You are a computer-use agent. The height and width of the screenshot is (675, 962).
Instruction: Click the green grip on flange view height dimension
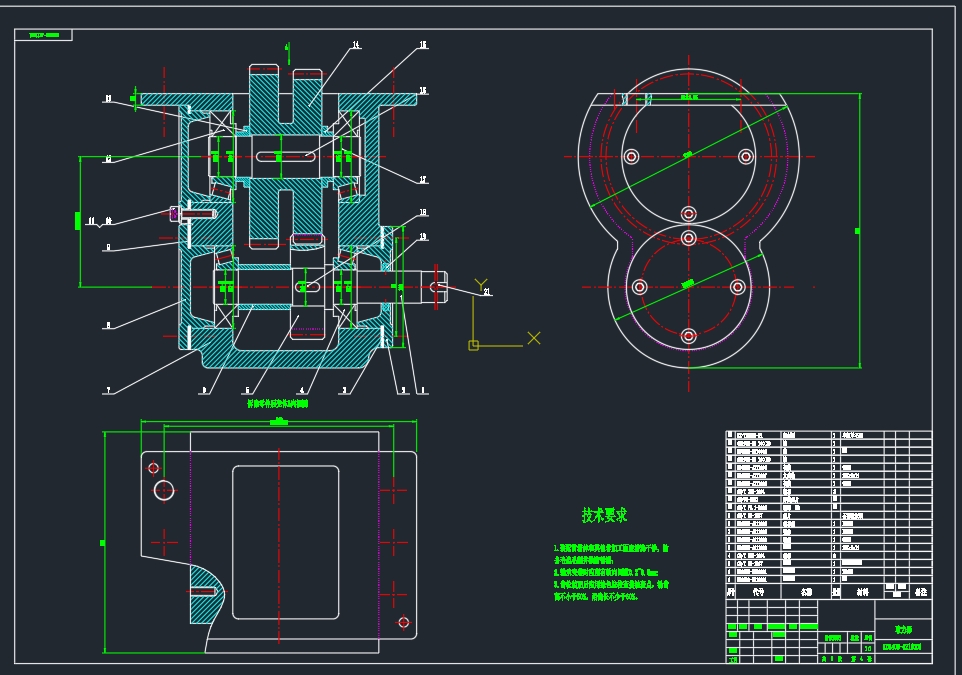pos(858,231)
